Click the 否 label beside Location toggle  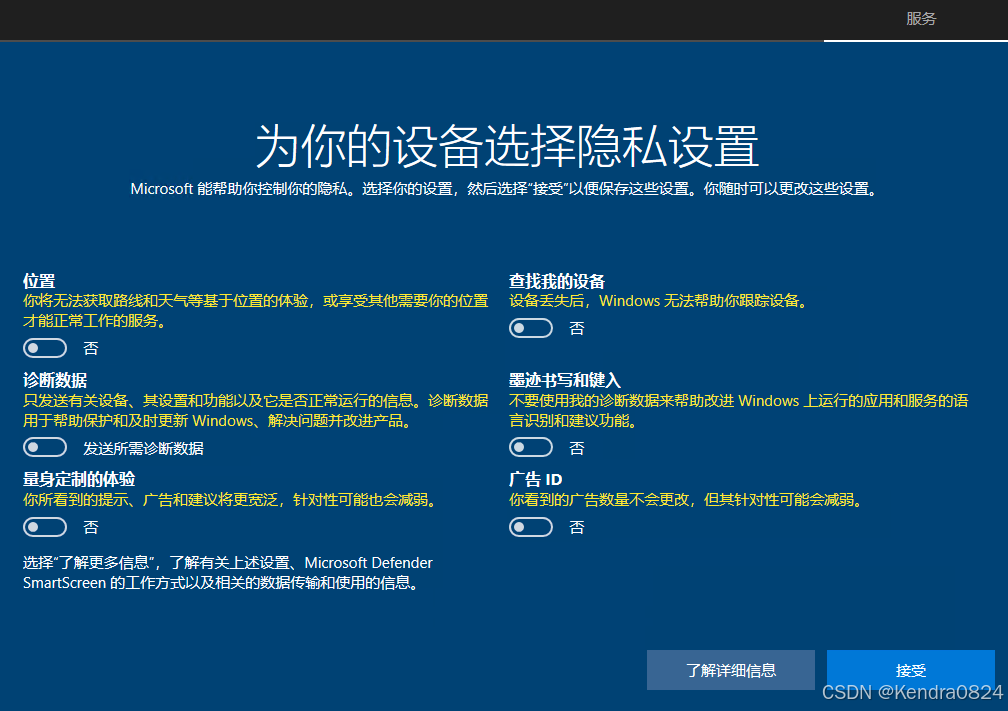tap(91, 347)
